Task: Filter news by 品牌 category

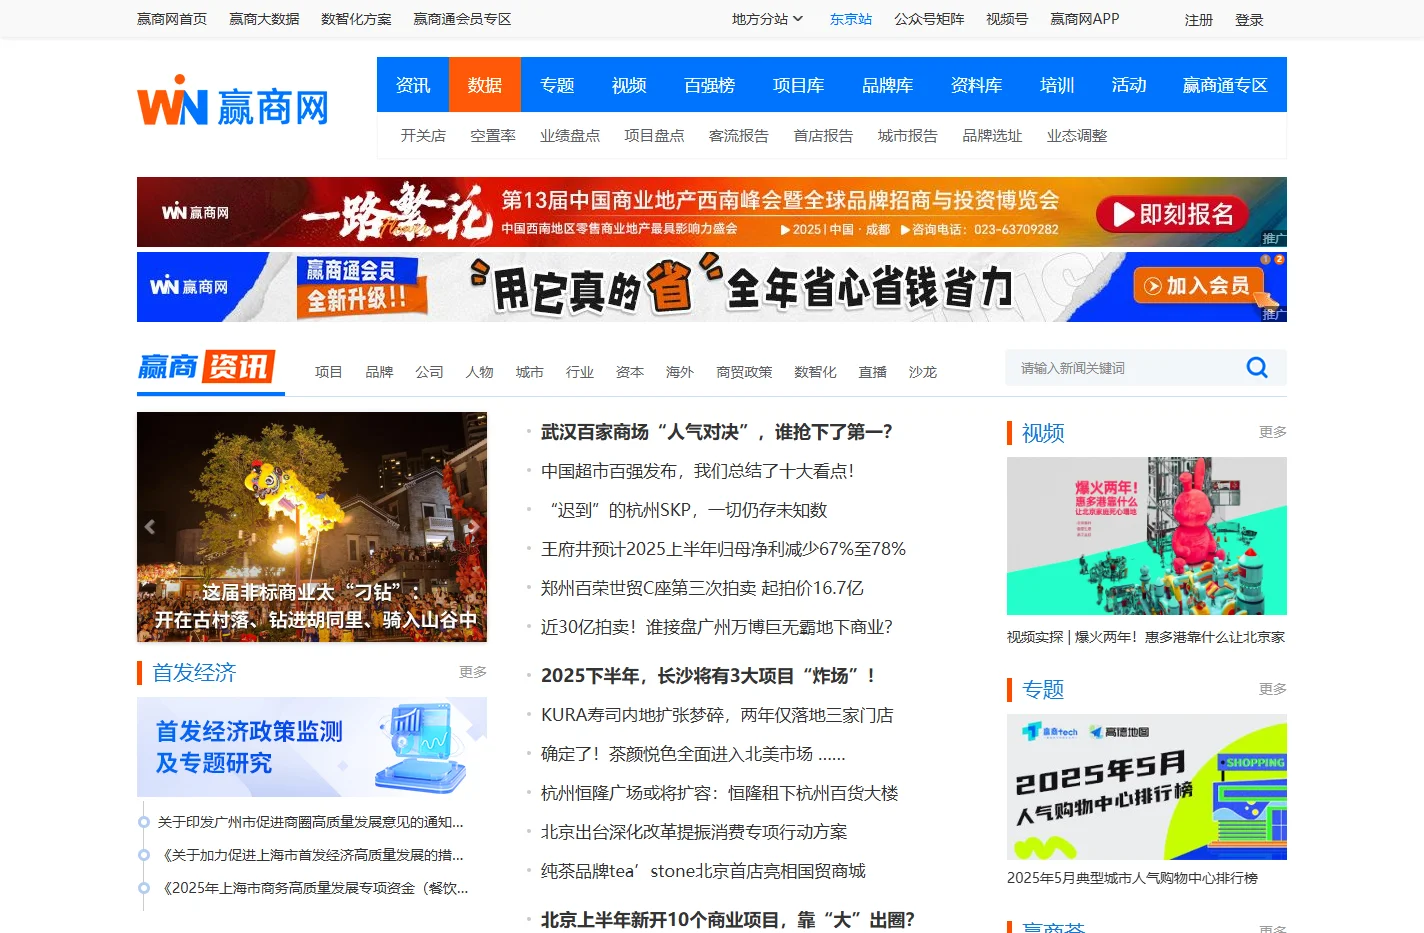Action: click(x=379, y=372)
